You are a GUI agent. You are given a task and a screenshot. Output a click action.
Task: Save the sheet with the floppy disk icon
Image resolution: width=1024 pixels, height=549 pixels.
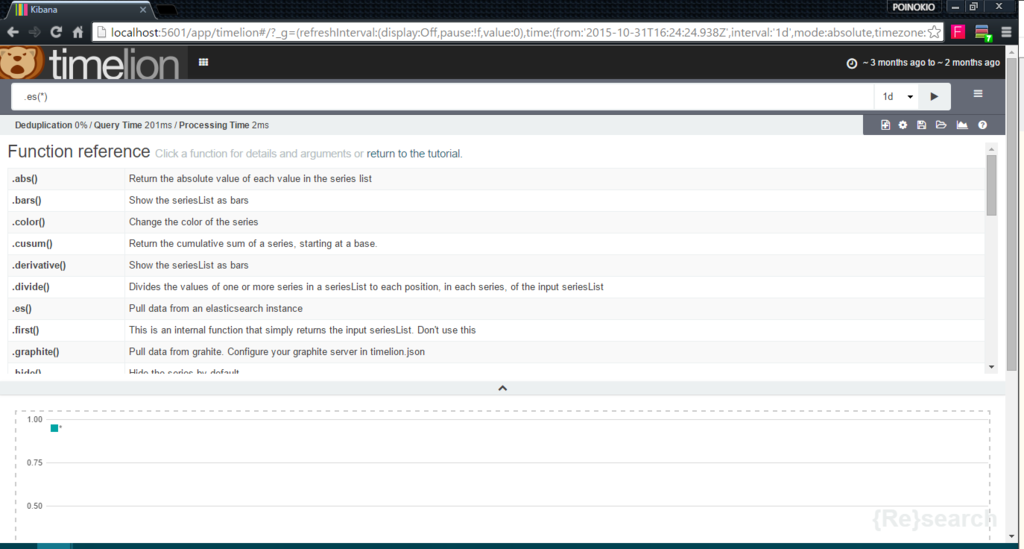[921, 125]
